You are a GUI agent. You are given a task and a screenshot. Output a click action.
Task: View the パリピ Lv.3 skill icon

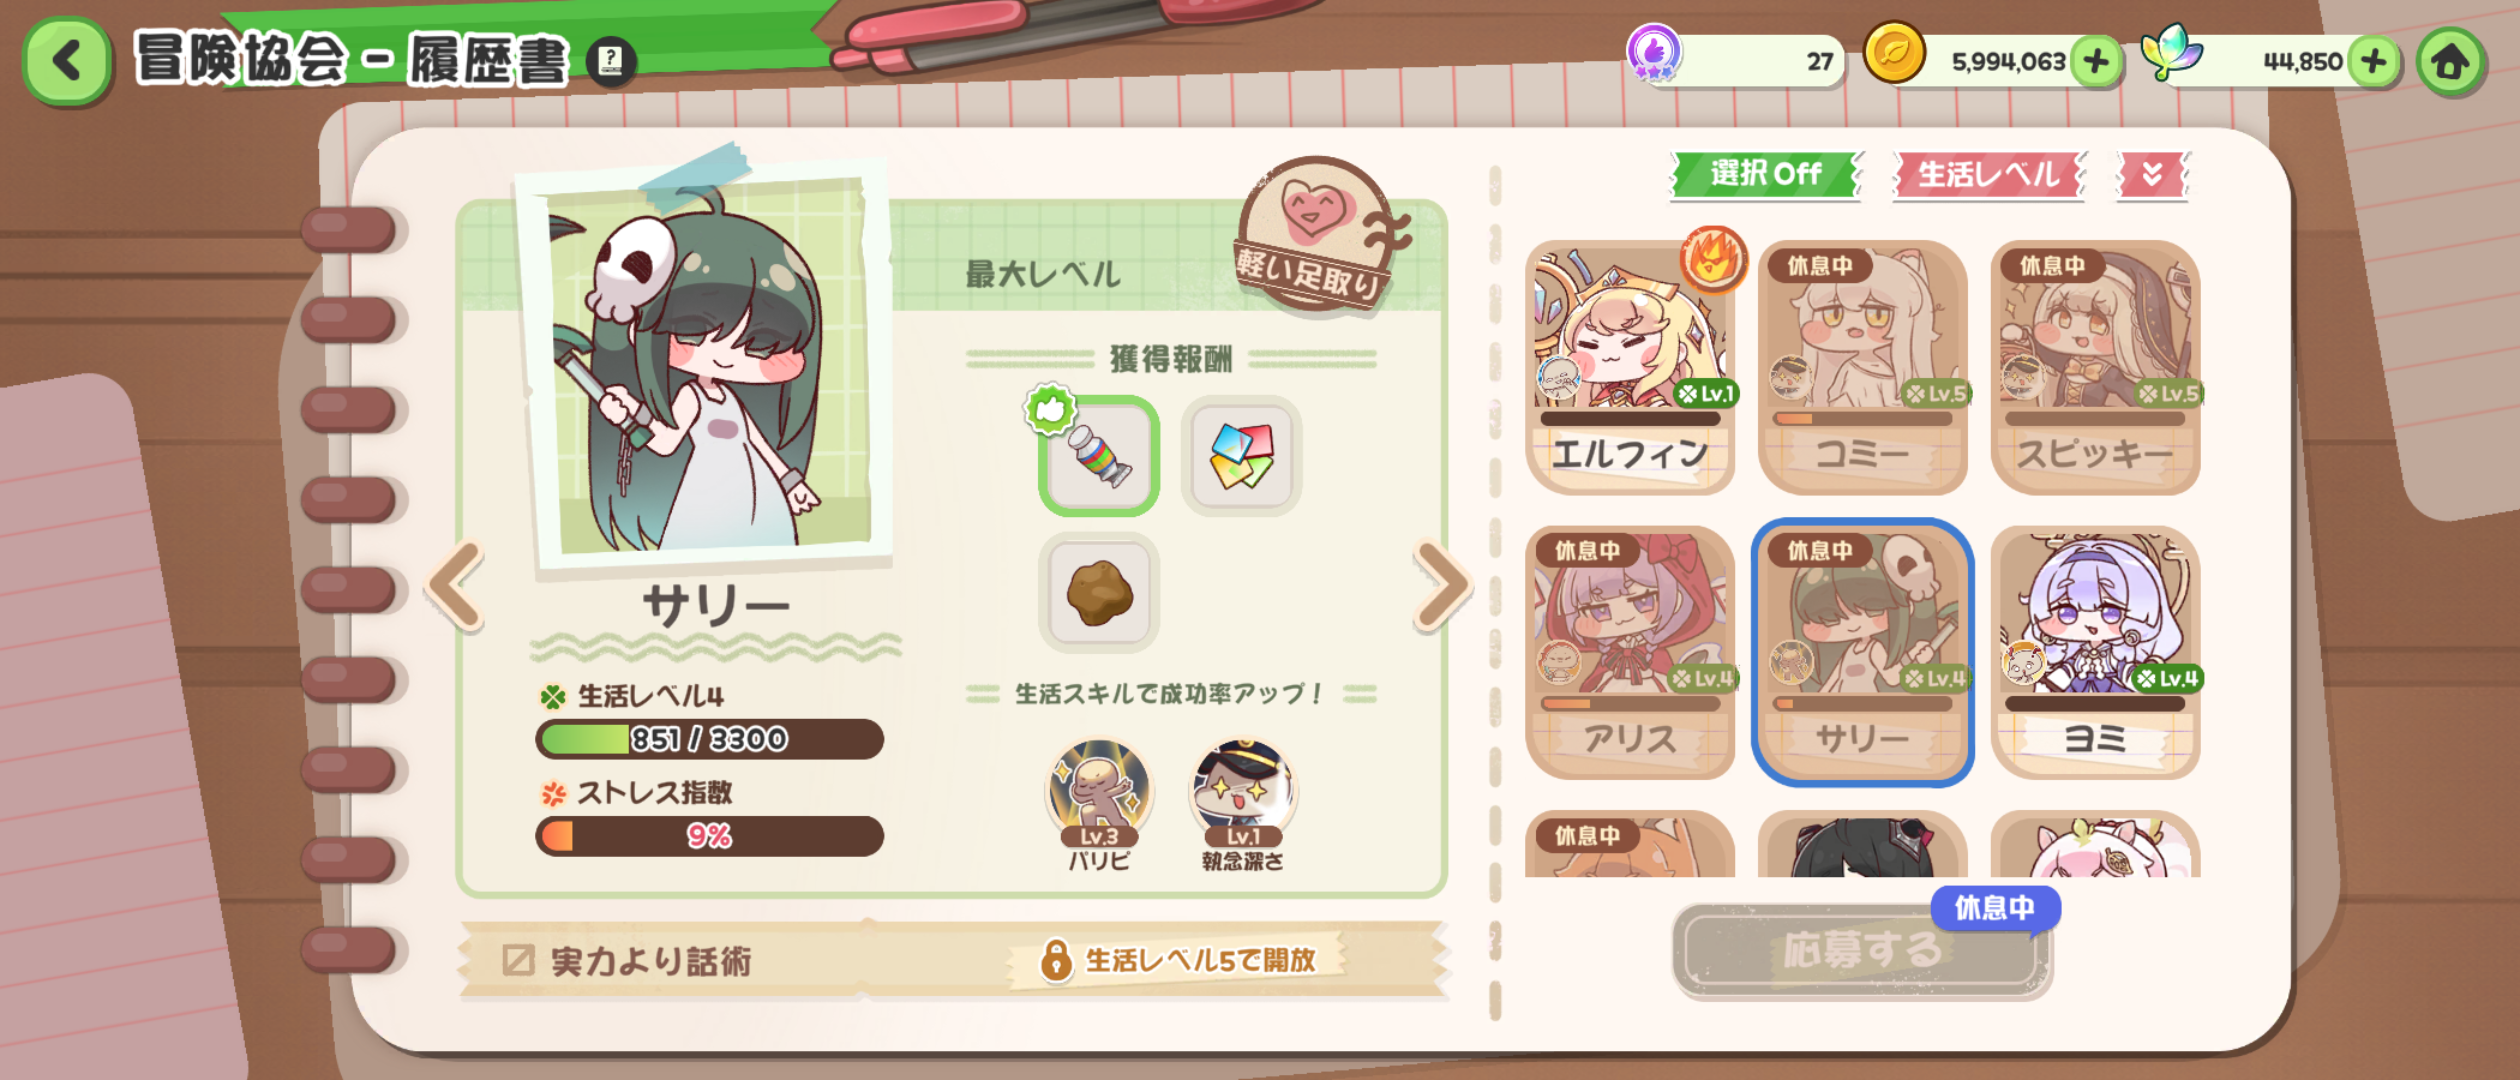coord(1099,805)
